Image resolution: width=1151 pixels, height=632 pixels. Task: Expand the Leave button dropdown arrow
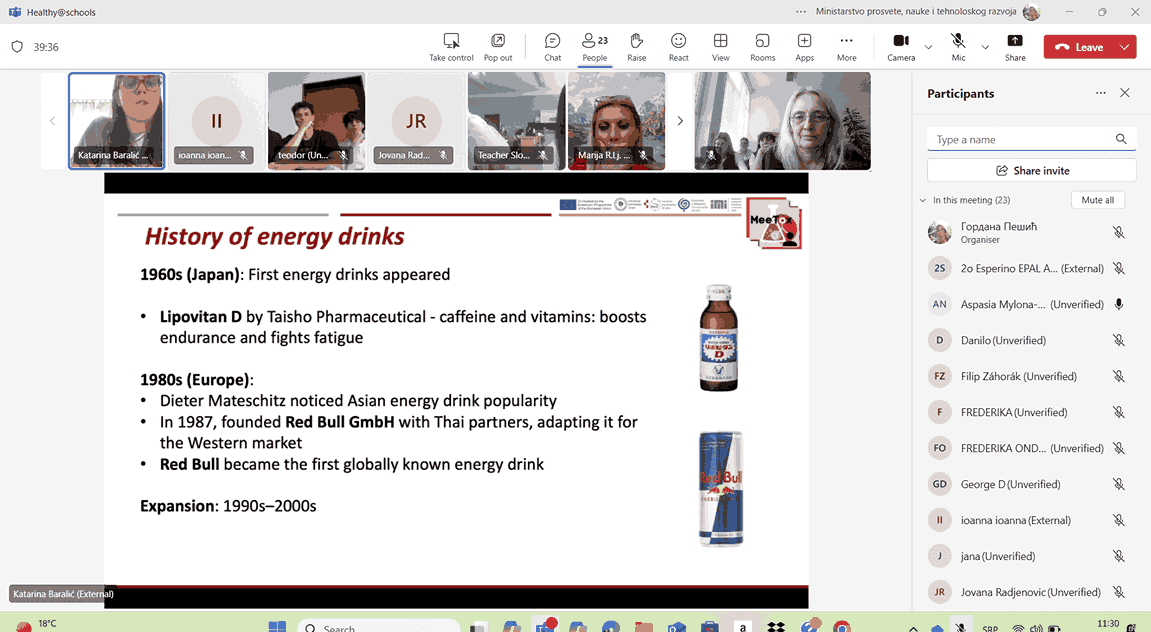pyautogui.click(x=1125, y=47)
